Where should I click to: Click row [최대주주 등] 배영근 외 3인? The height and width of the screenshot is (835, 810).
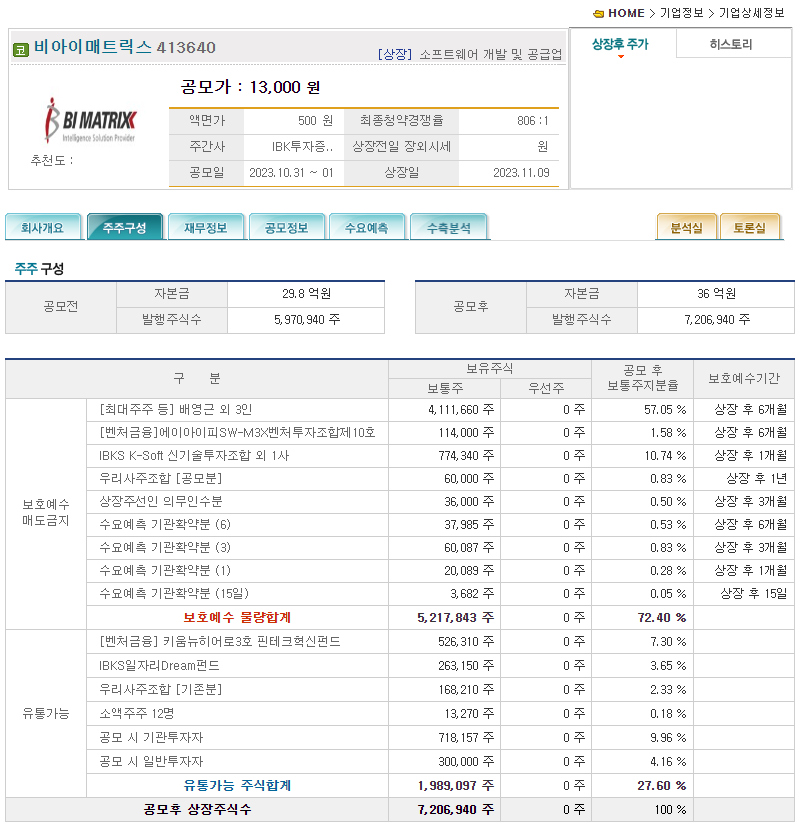[175, 410]
